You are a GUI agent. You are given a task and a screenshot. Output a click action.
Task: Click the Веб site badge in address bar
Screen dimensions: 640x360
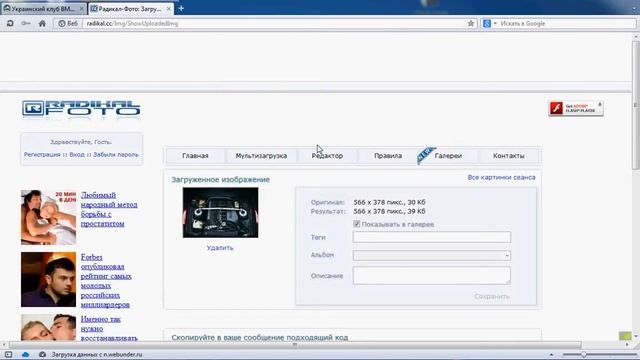click(68, 24)
